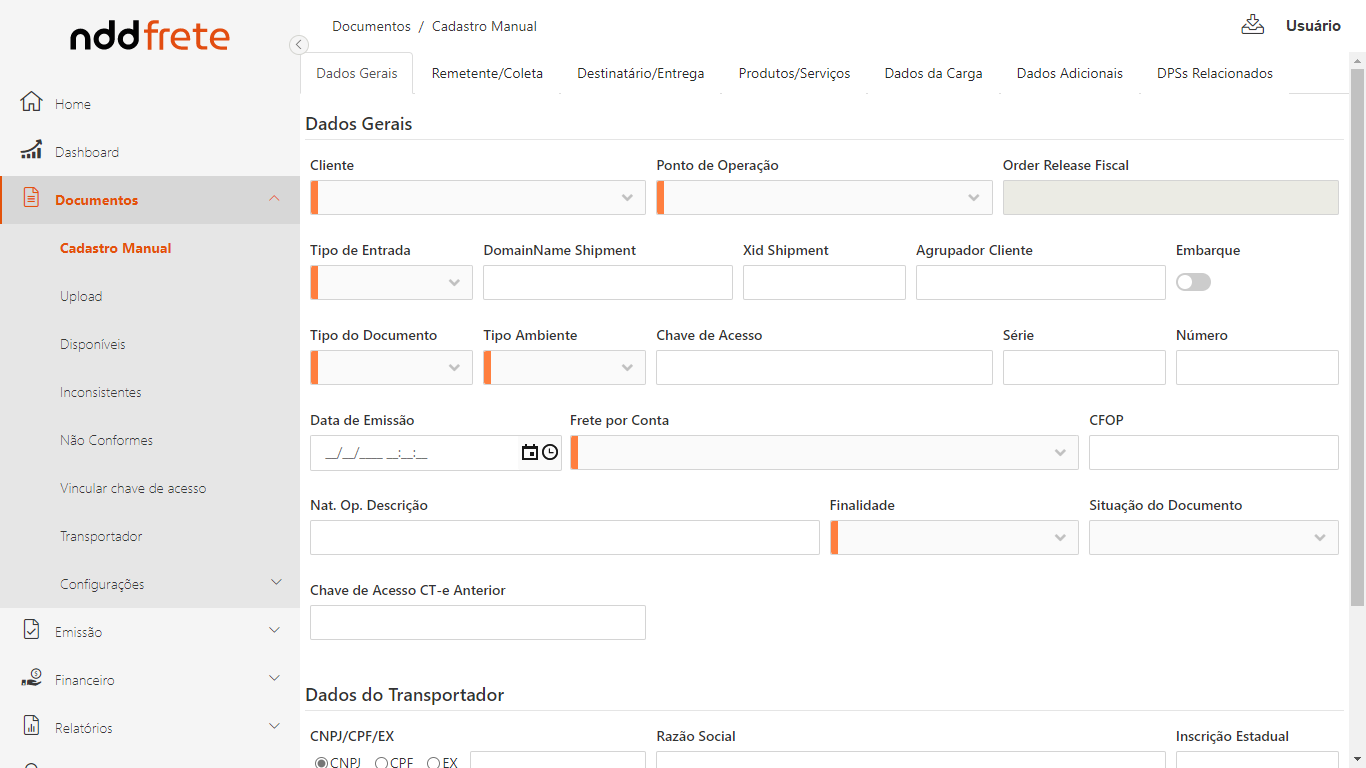
Task: Expand the Configurações submenu
Action: pyautogui.click(x=277, y=583)
